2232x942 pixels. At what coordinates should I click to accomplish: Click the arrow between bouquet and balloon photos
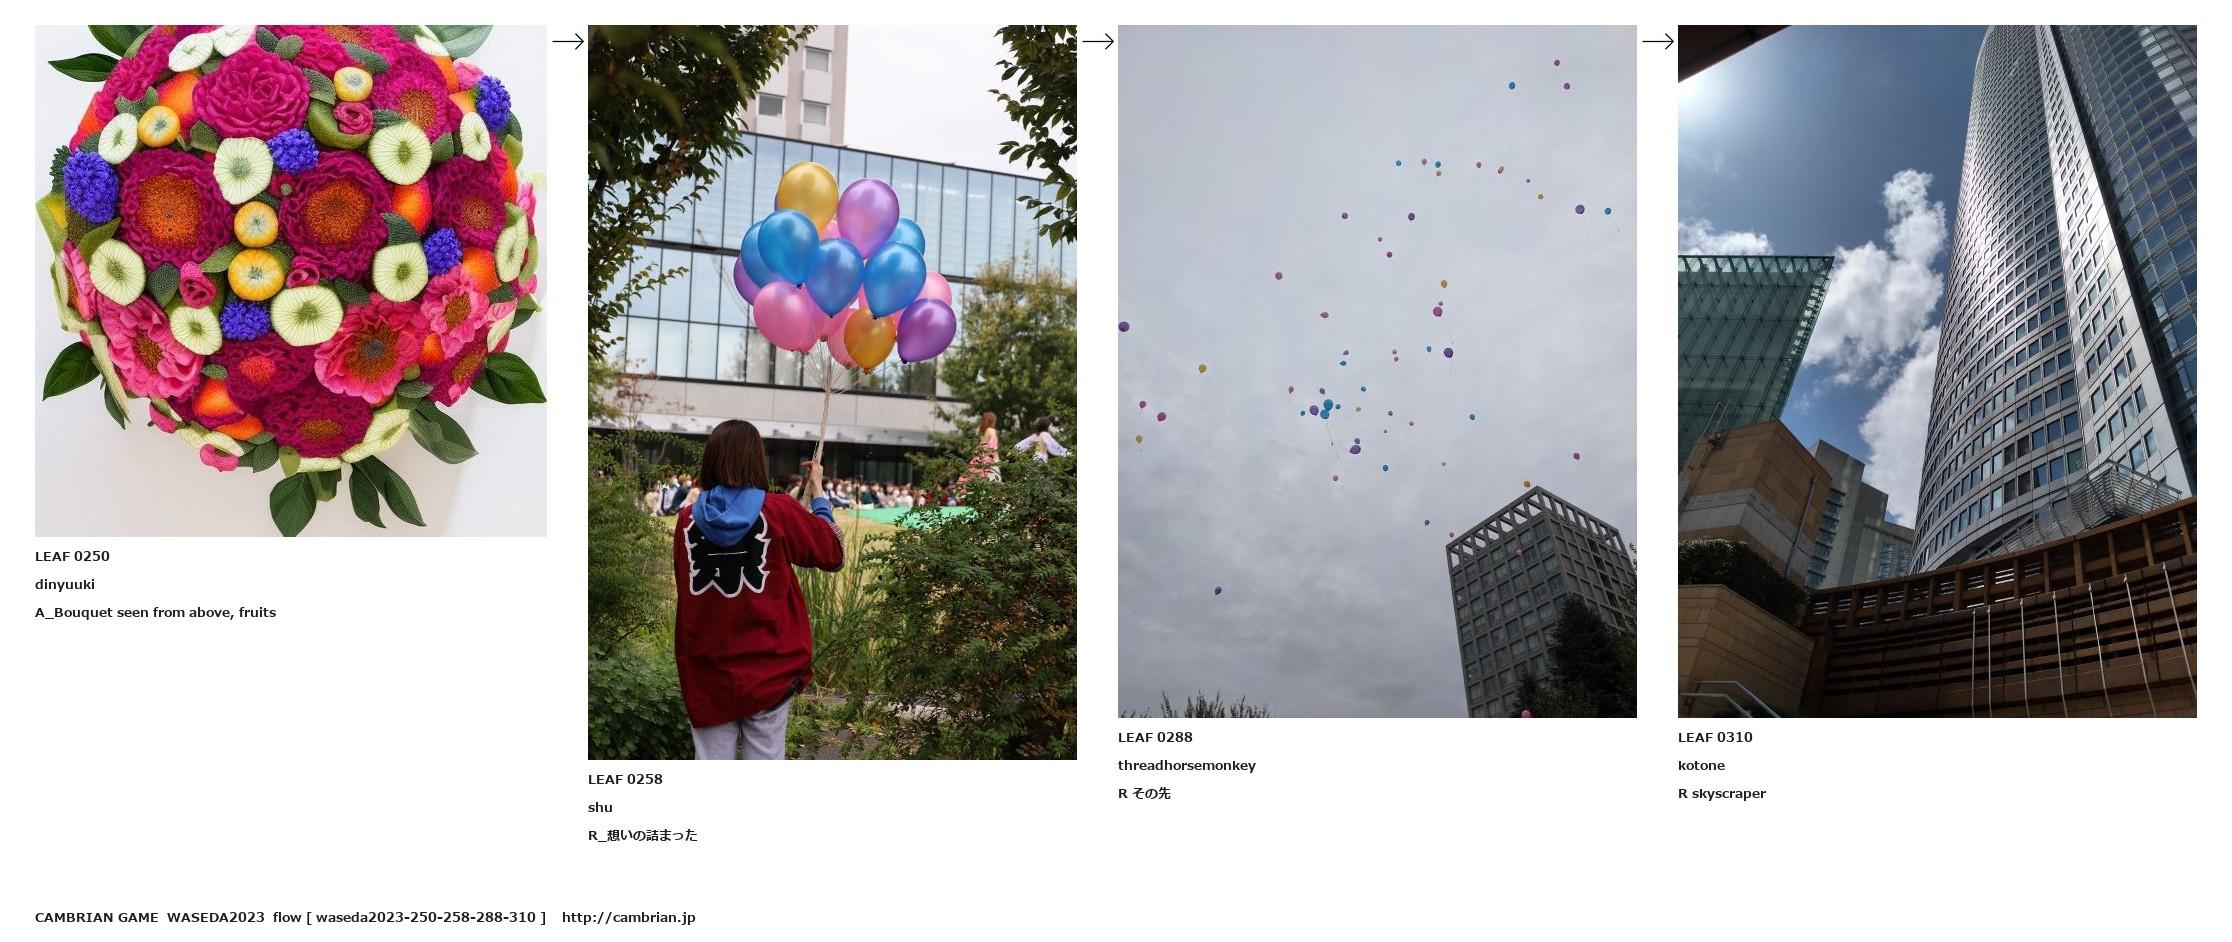tap(568, 41)
